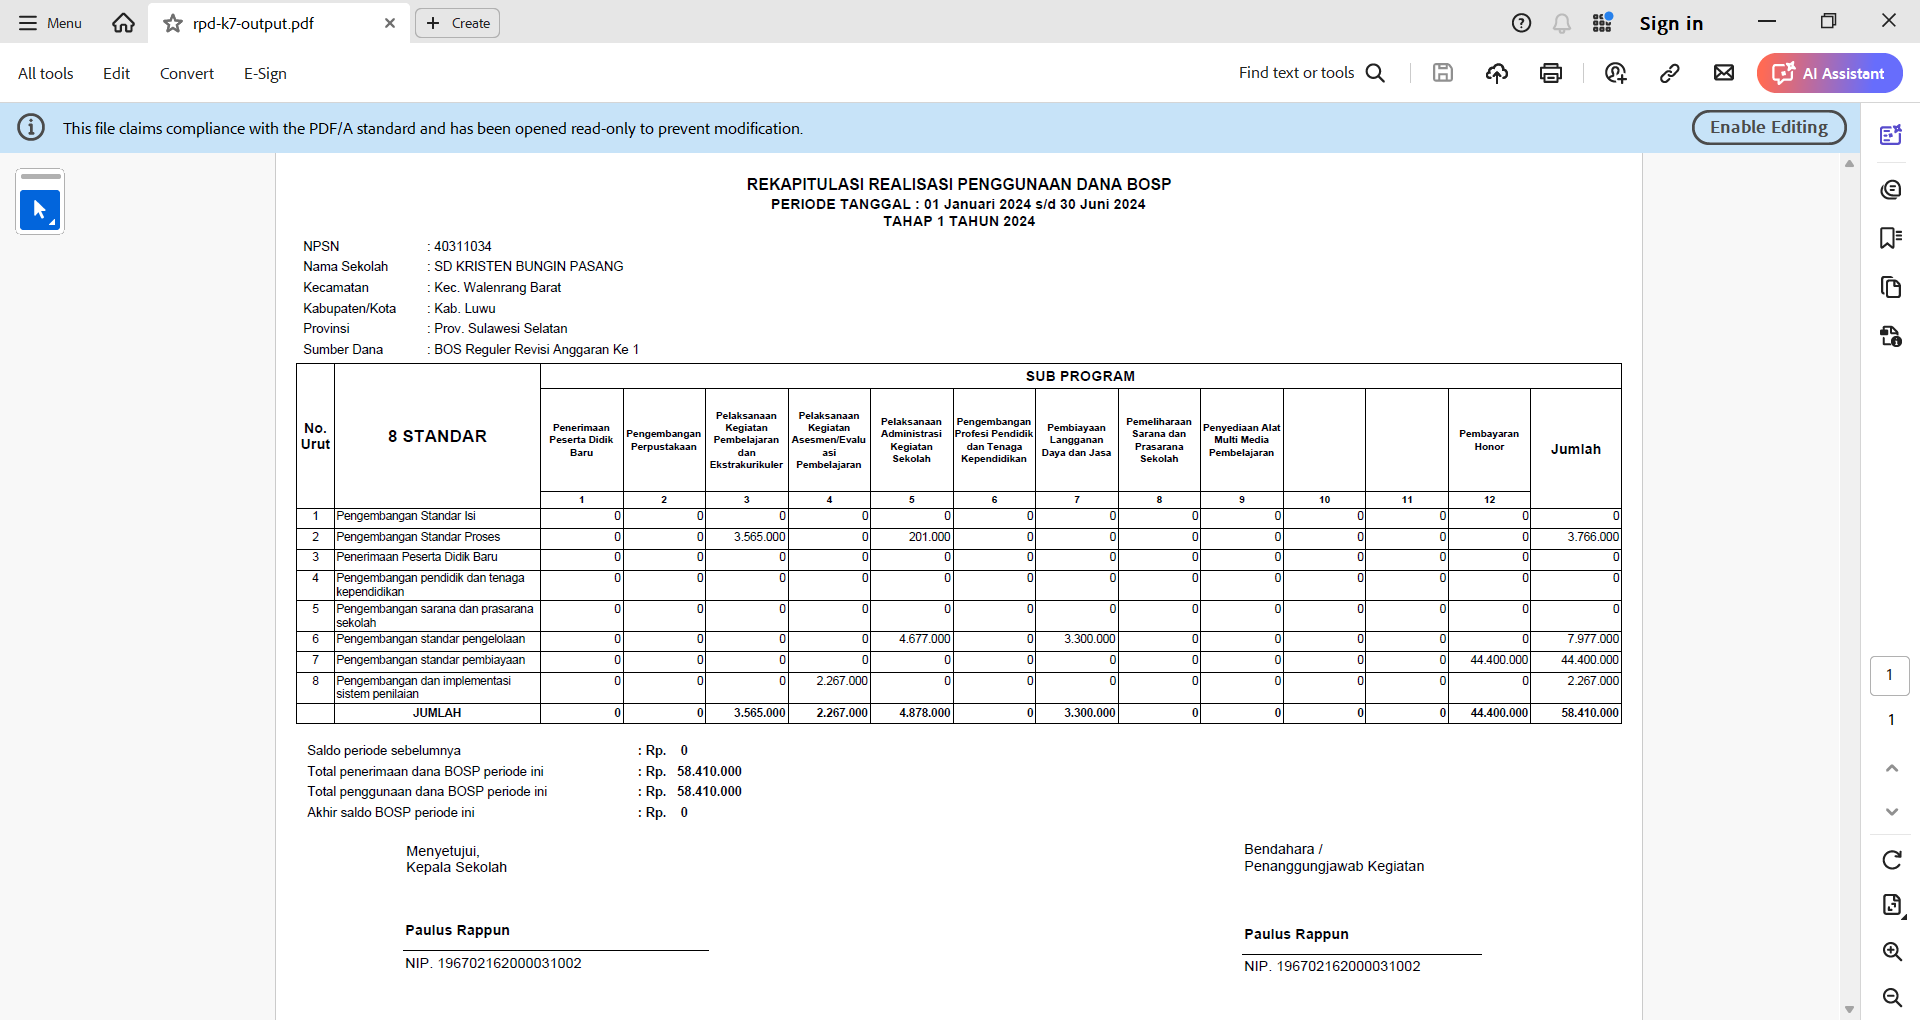Open the Menu hamburger button

[50, 23]
